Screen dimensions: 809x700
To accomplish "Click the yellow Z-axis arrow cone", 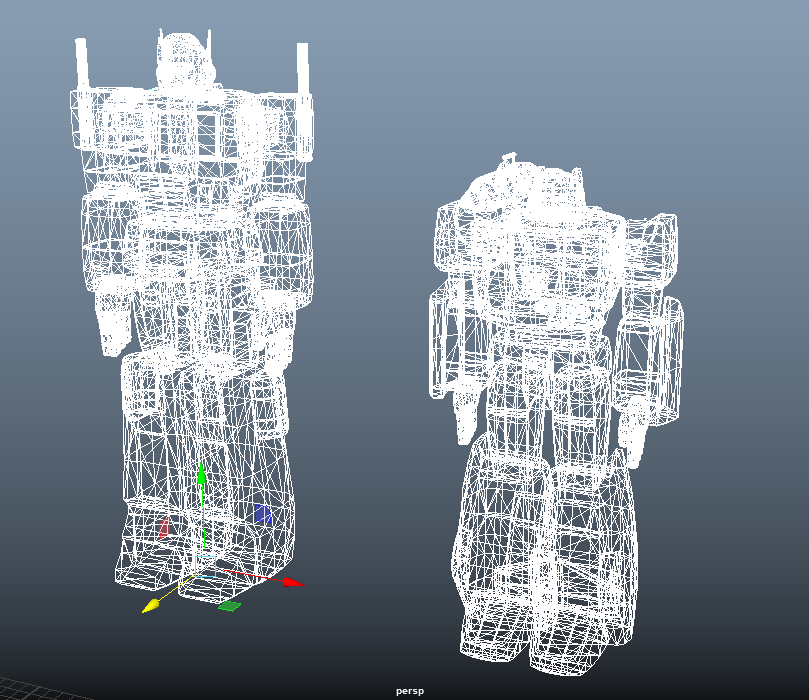I will (x=151, y=605).
